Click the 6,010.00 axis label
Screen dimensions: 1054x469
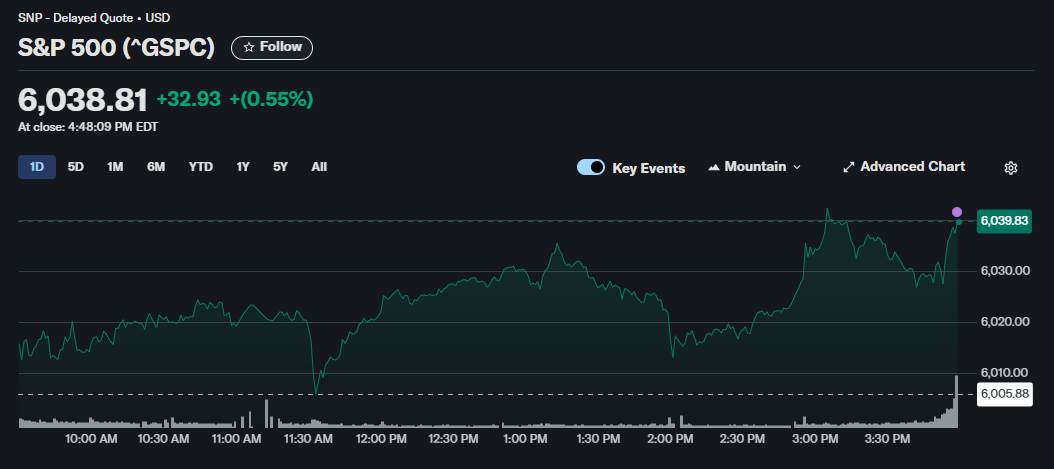(1006, 373)
